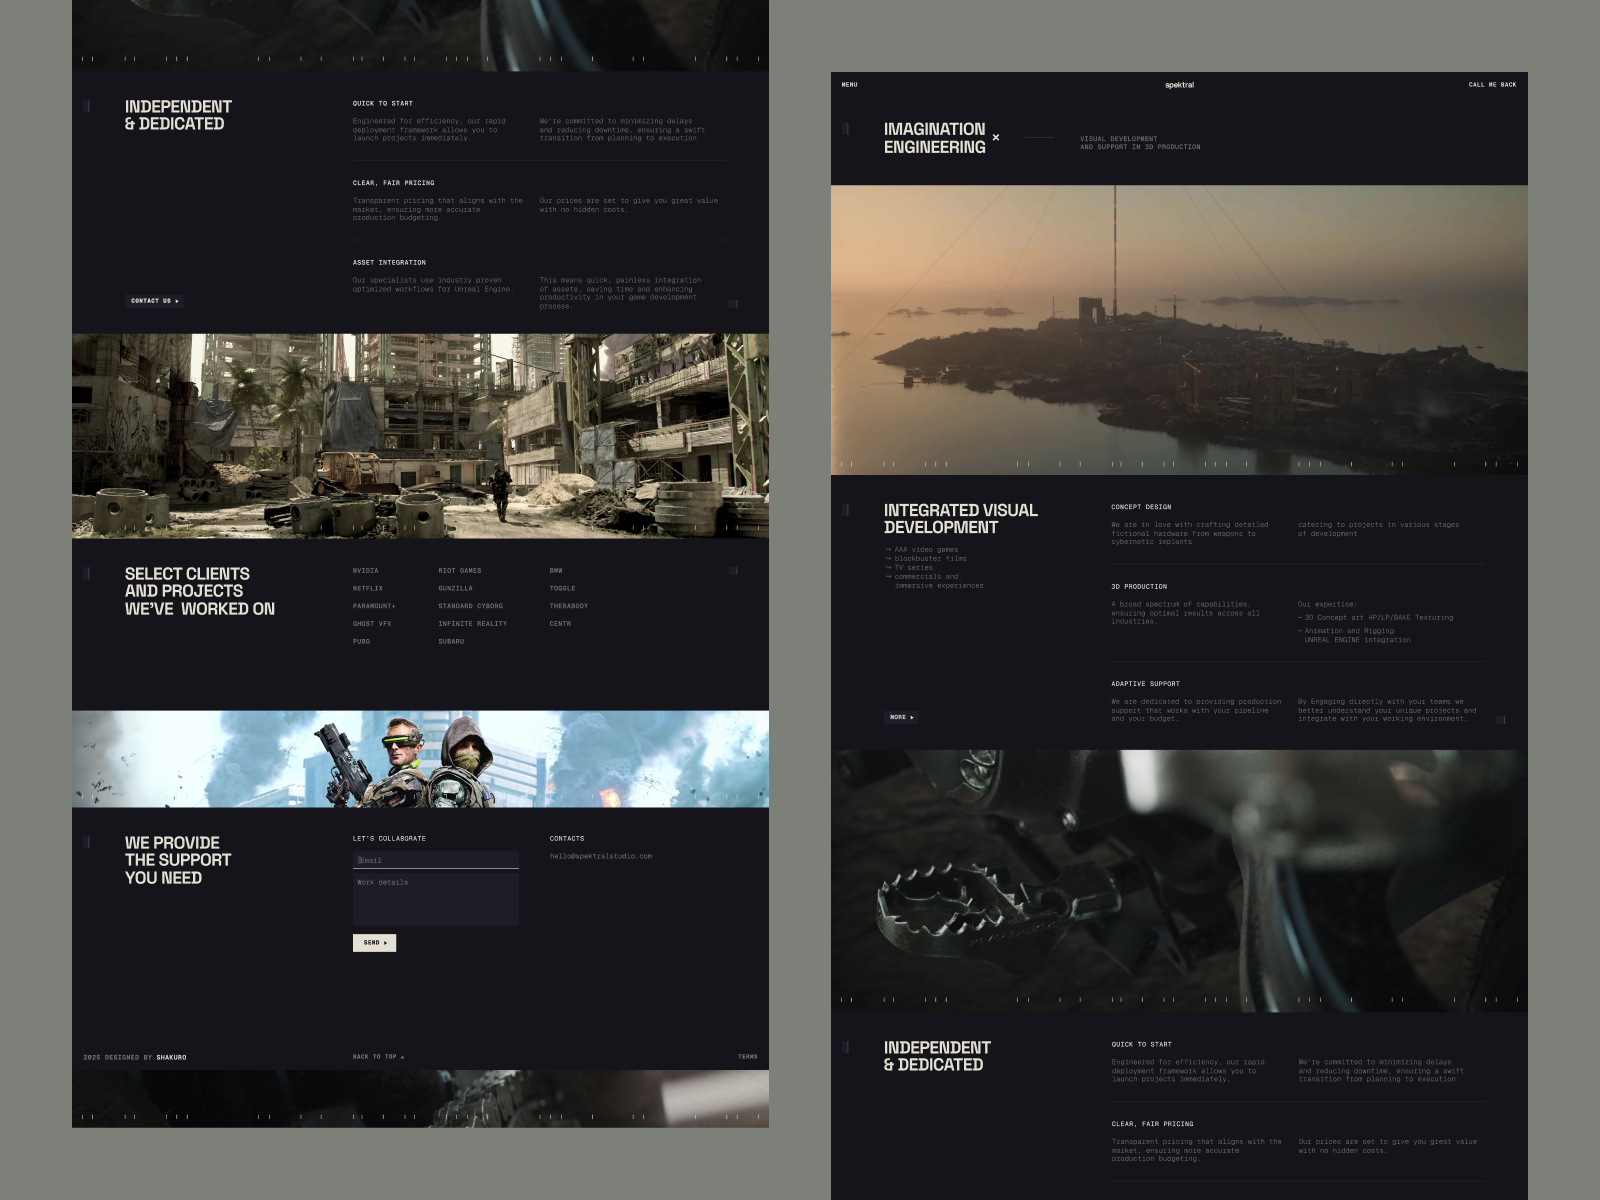Click the TOGGLE client name
The image size is (1600, 1200).
pyautogui.click(x=562, y=589)
